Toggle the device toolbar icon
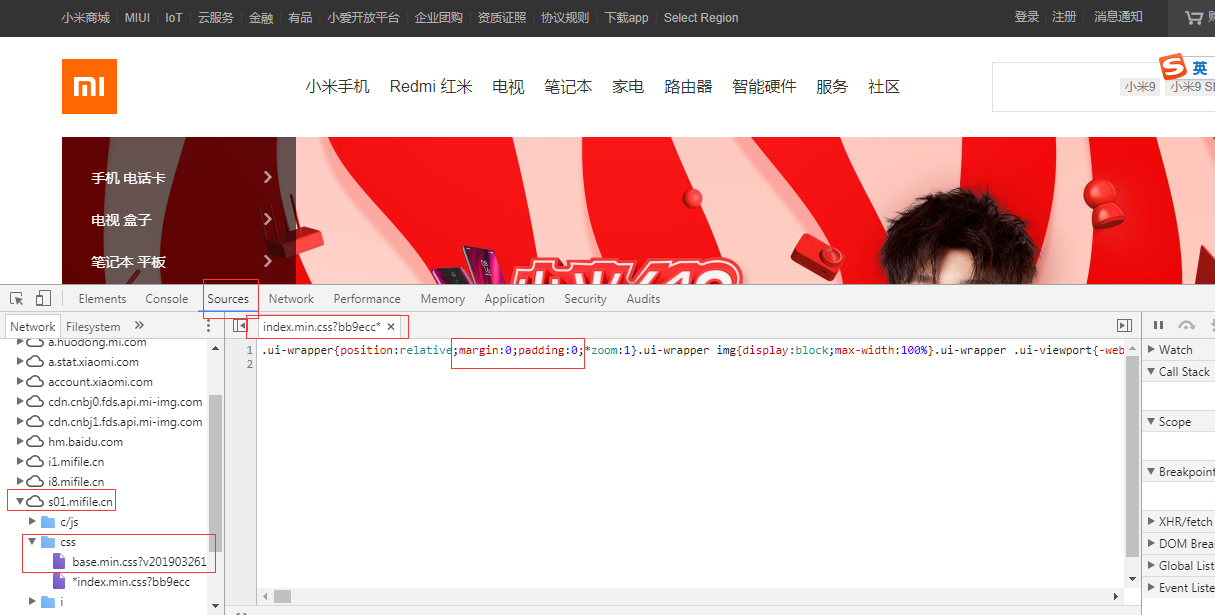The width and height of the screenshot is (1215, 615). pos(43,298)
